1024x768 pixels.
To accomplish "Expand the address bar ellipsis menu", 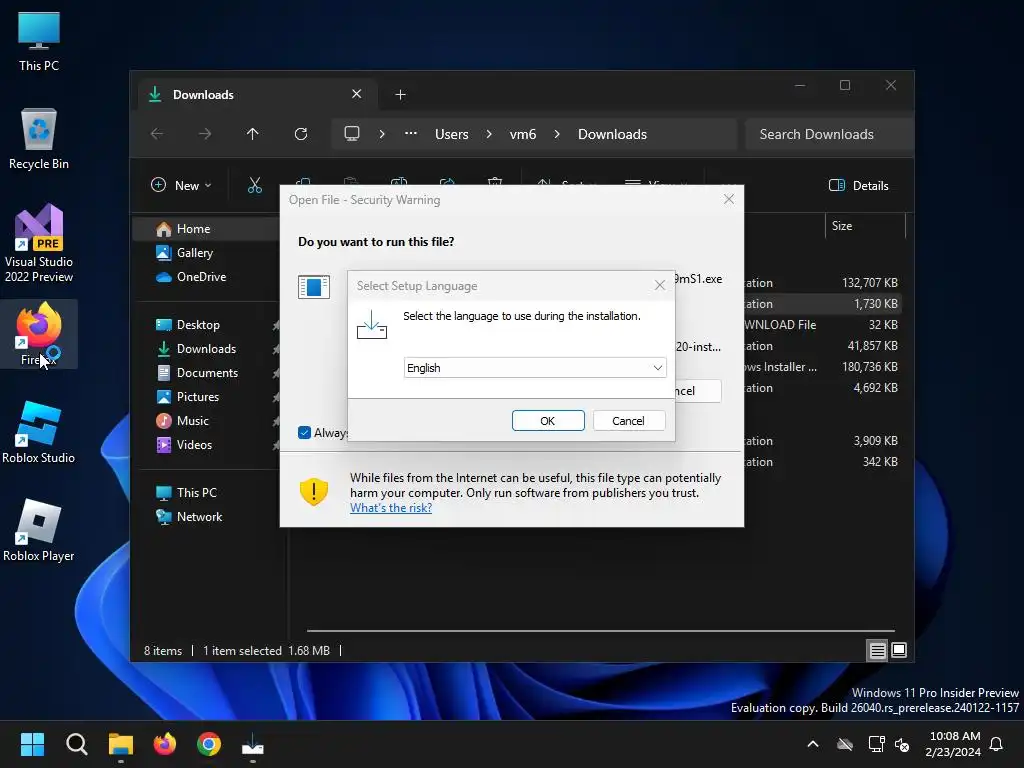I will (411, 134).
